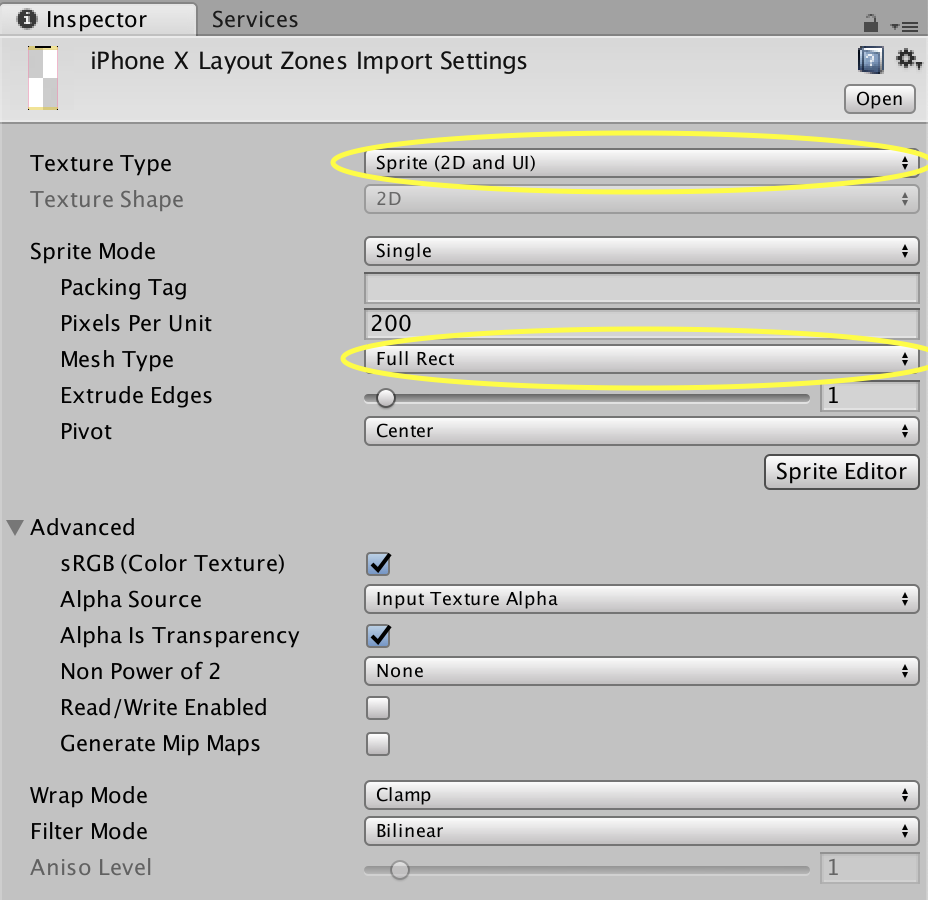Open the Sprite Mode dropdown

pos(642,251)
